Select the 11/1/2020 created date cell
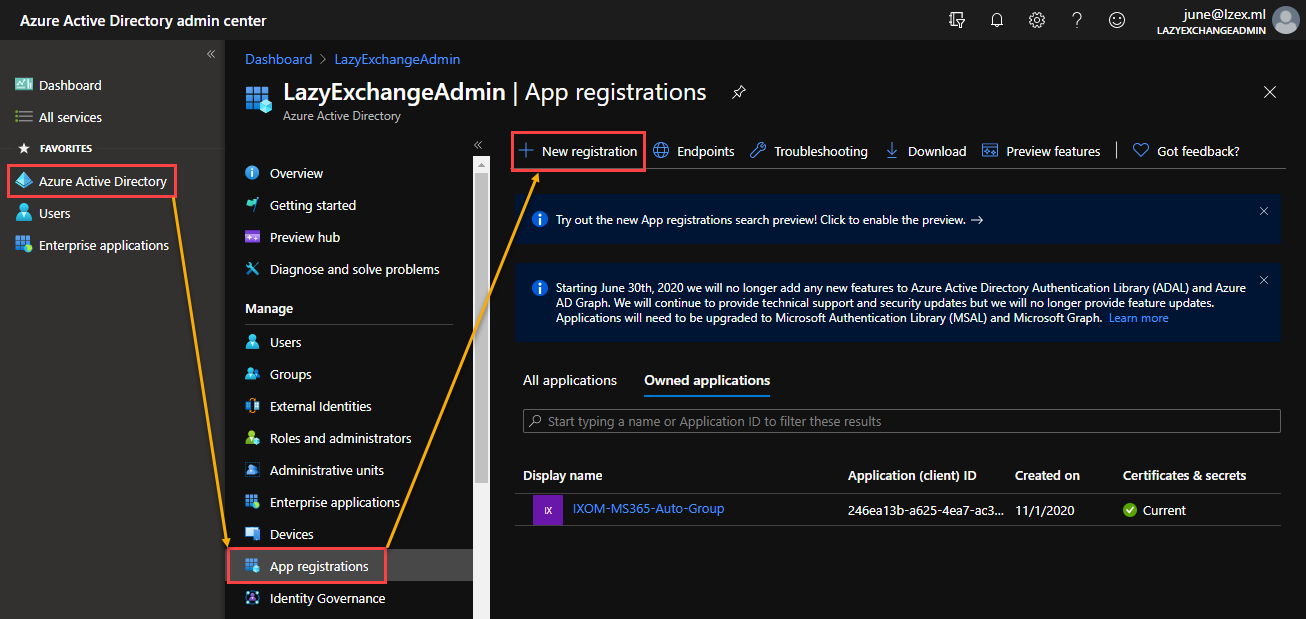The width and height of the screenshot is (1306, 619). click(x=1045, y=510)
